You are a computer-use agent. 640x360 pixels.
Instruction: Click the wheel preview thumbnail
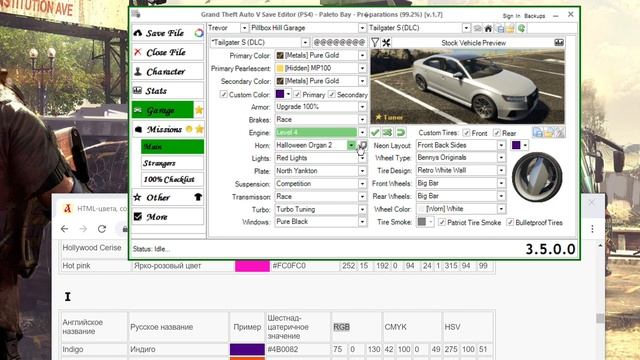pyautogui.click(x=537, y=176)
